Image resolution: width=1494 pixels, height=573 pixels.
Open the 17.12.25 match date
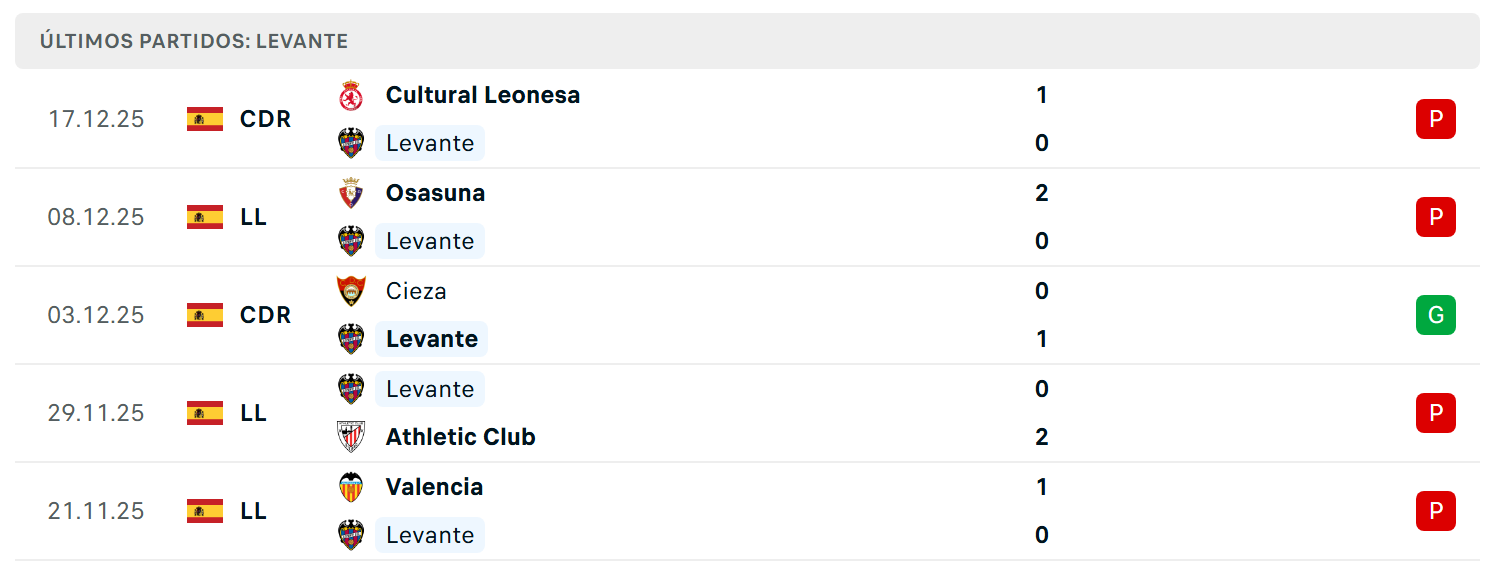tap(96, 119)
